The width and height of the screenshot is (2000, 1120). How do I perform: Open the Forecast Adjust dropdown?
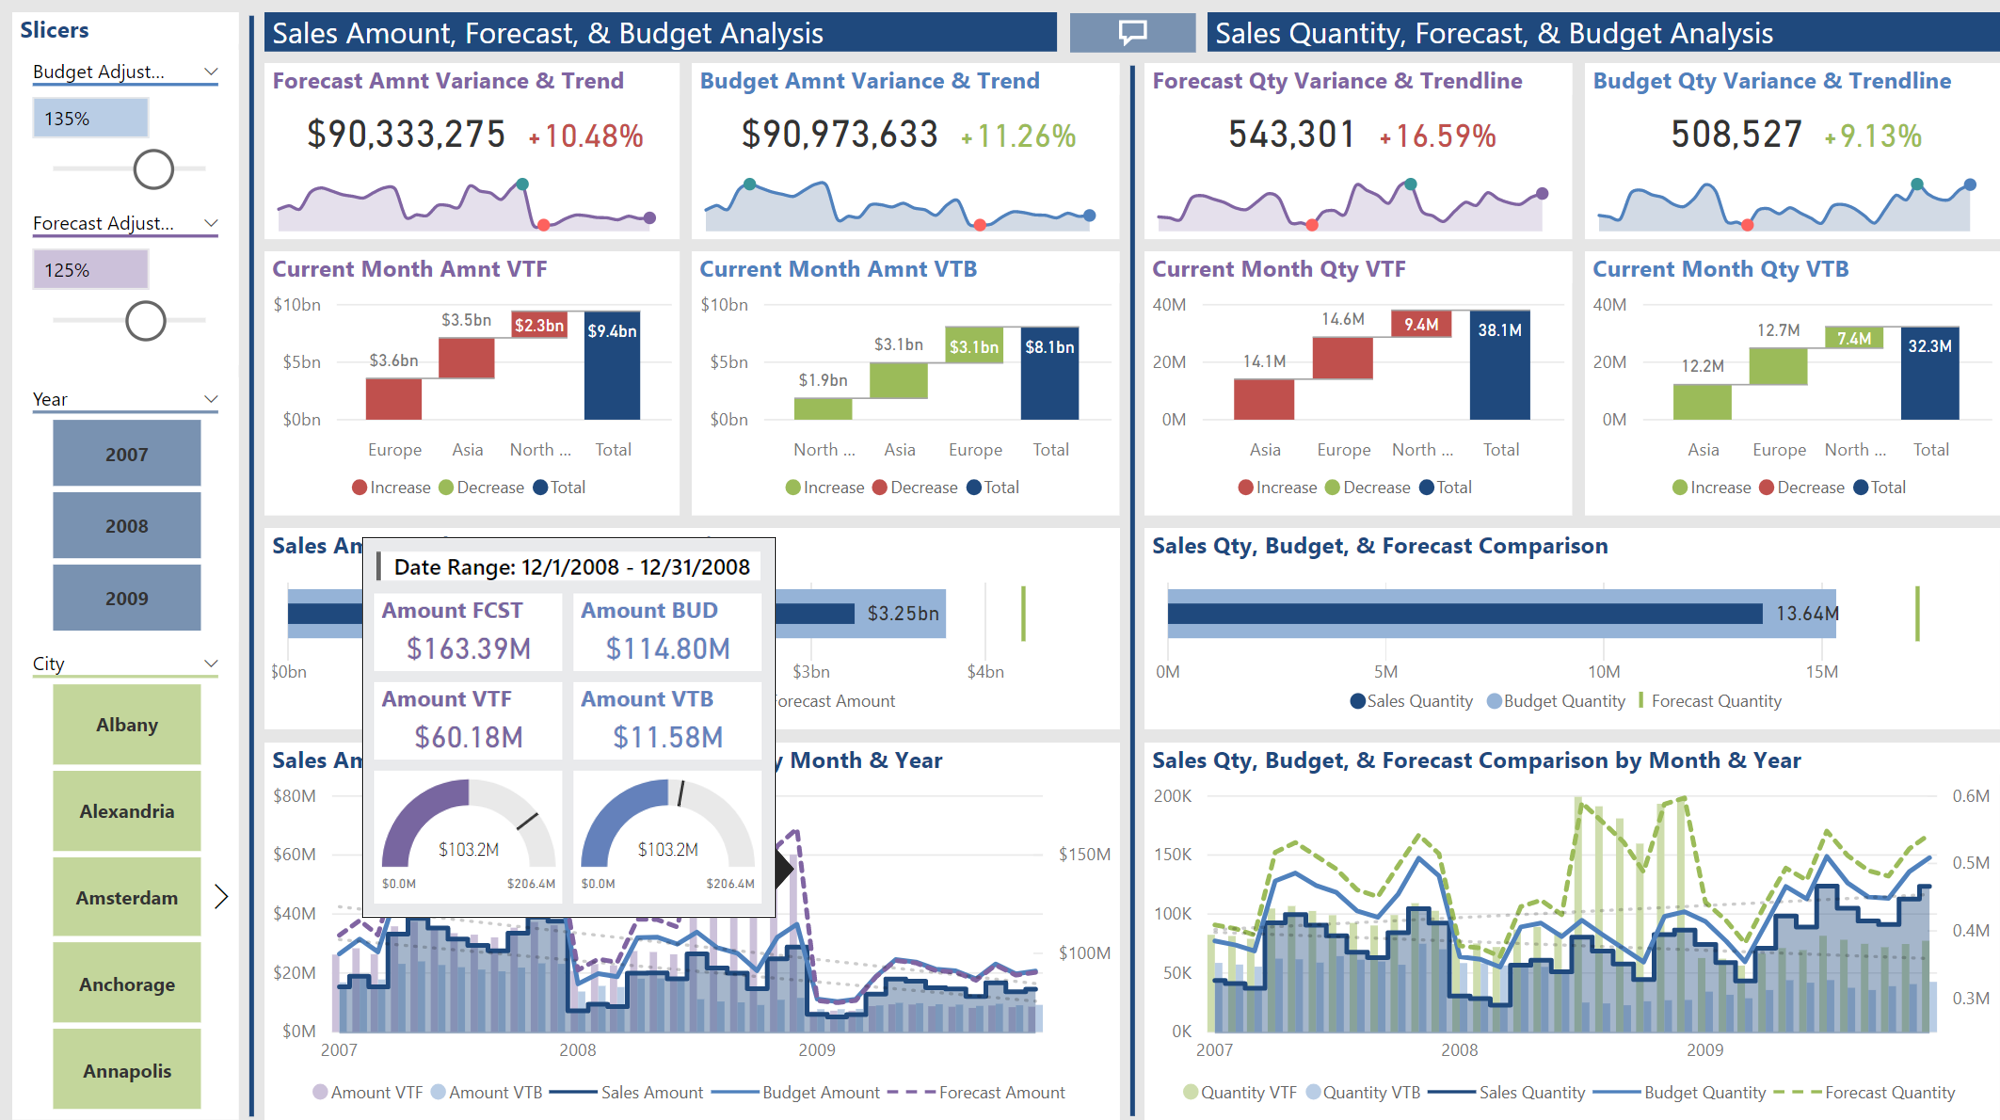pos(210,223)
